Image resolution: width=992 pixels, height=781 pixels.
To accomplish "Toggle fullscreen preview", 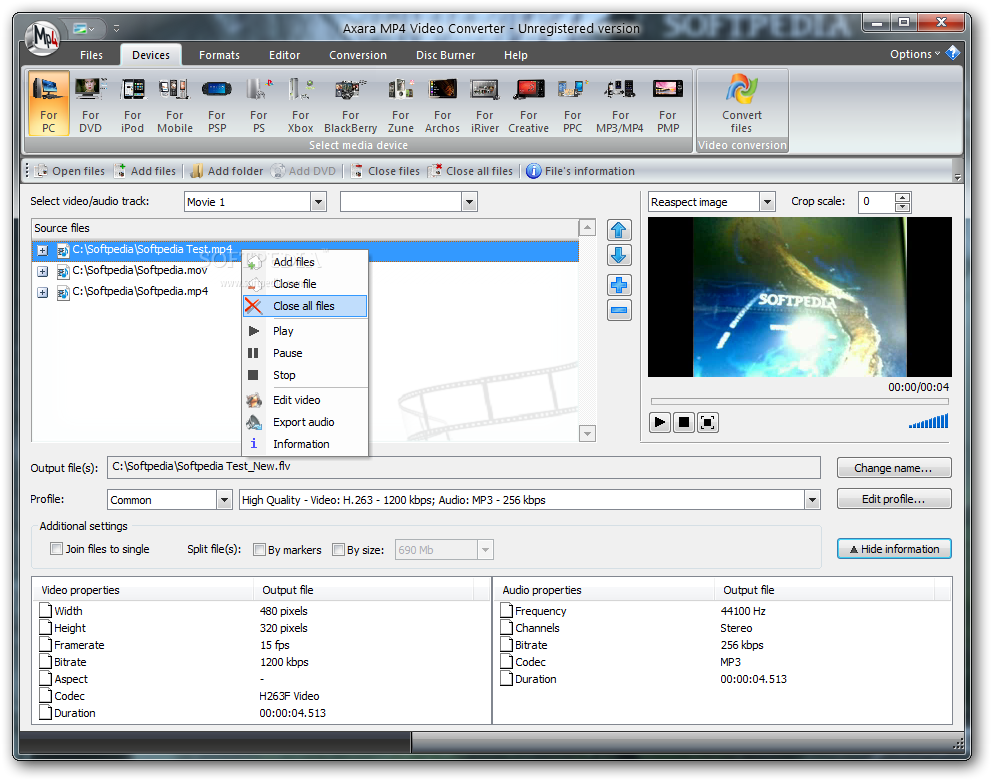I will pyautogui.click(x=708, y=422).
